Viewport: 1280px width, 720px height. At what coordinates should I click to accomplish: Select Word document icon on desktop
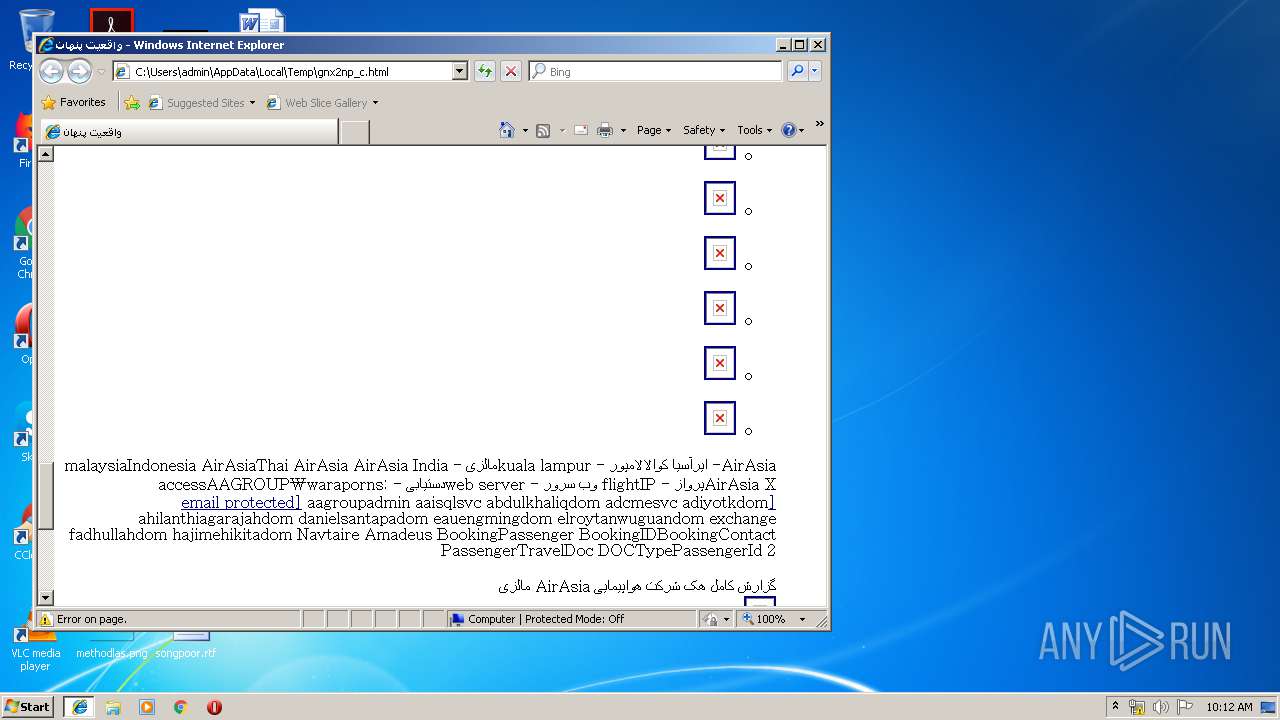pyautogui.click(x=262, y=21)
